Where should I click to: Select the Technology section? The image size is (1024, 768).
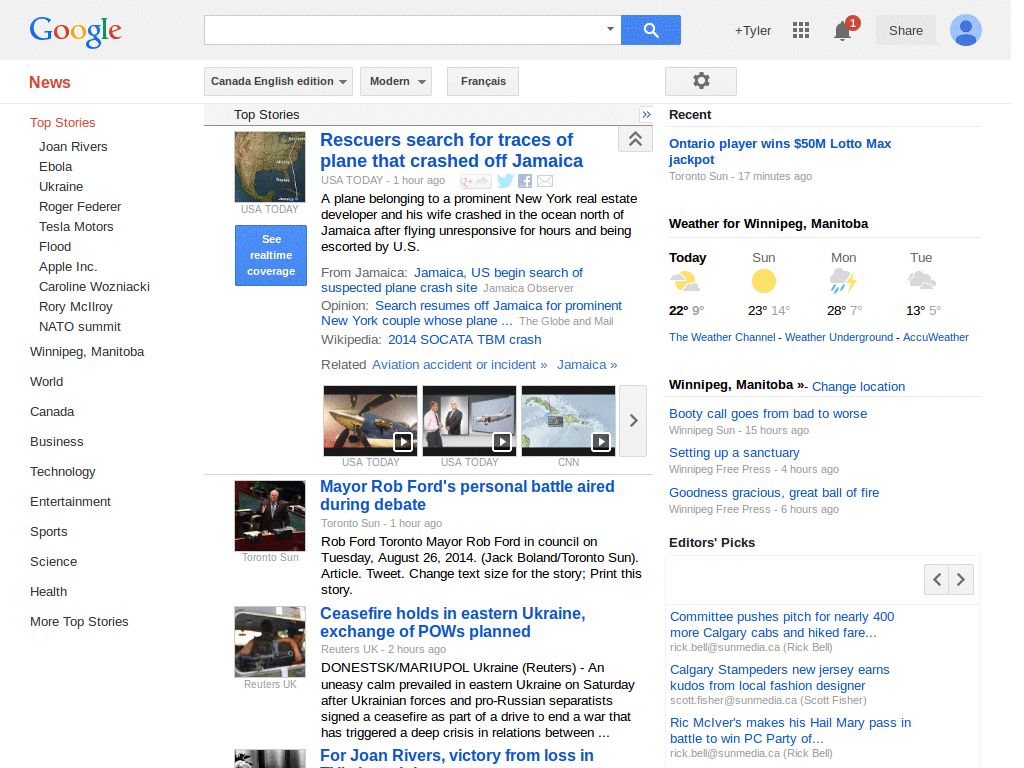click(63, 472)
